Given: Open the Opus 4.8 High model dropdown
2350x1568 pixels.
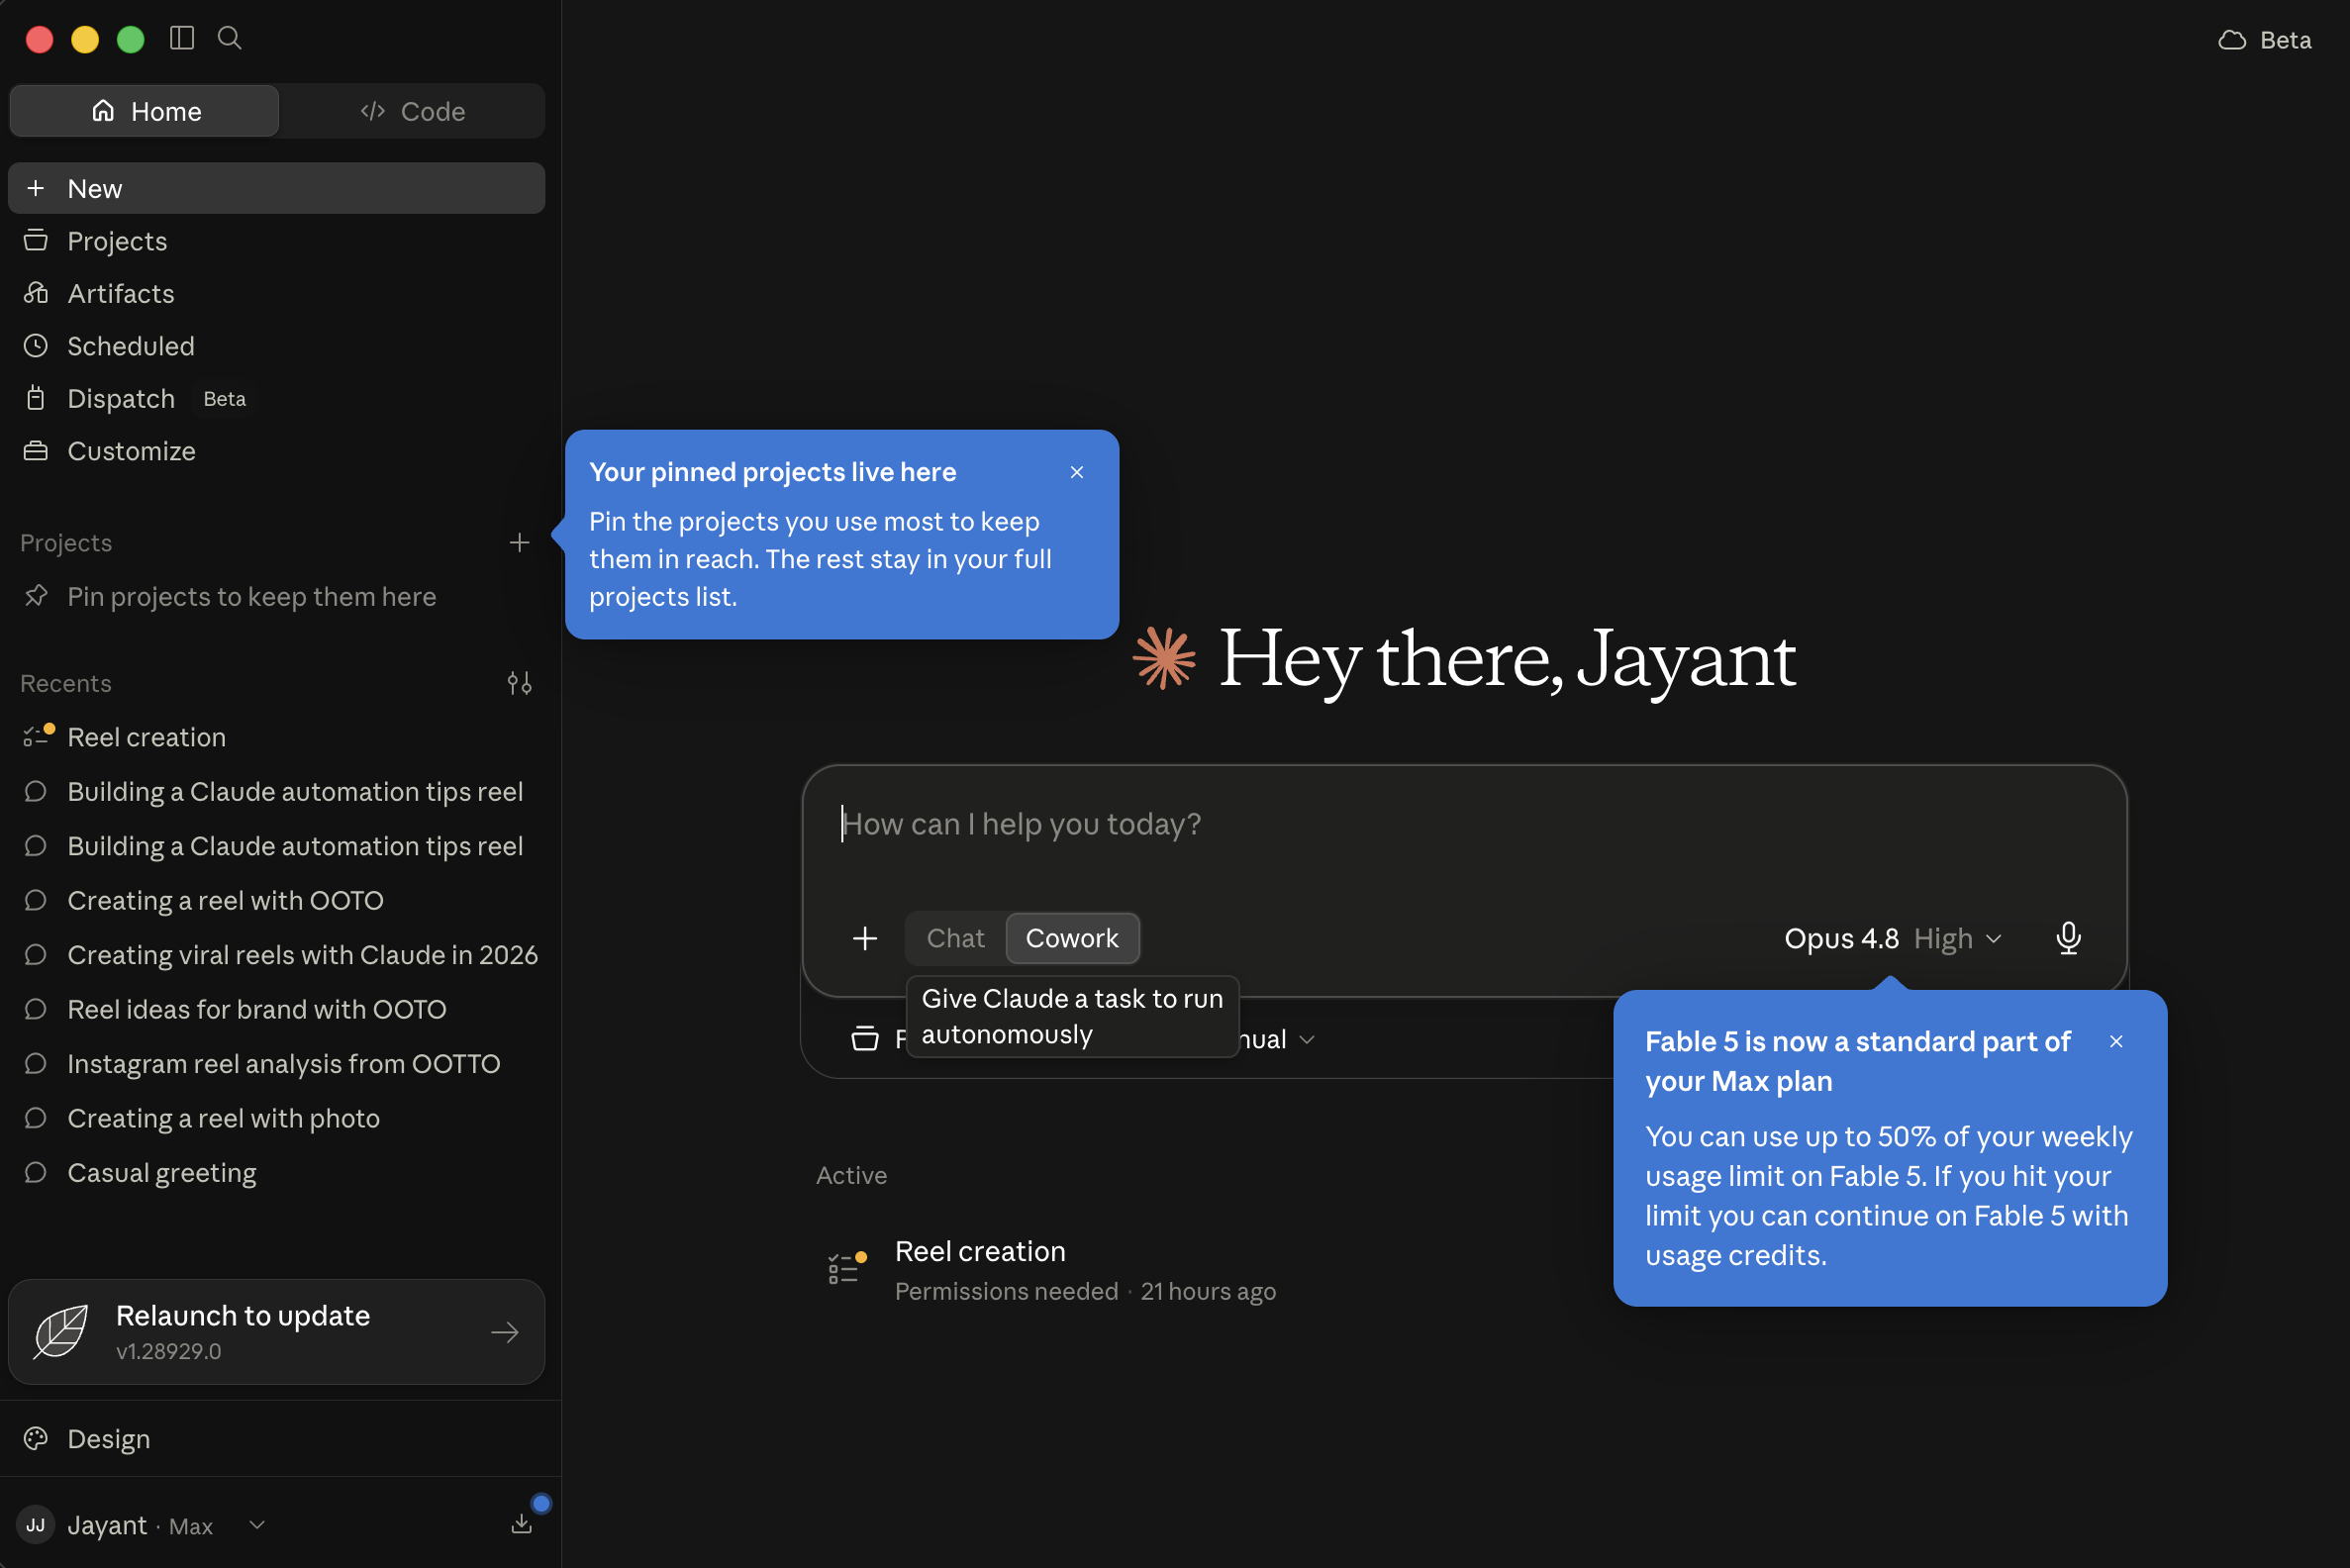Looking at the screenshot, I should point(1893,939).
